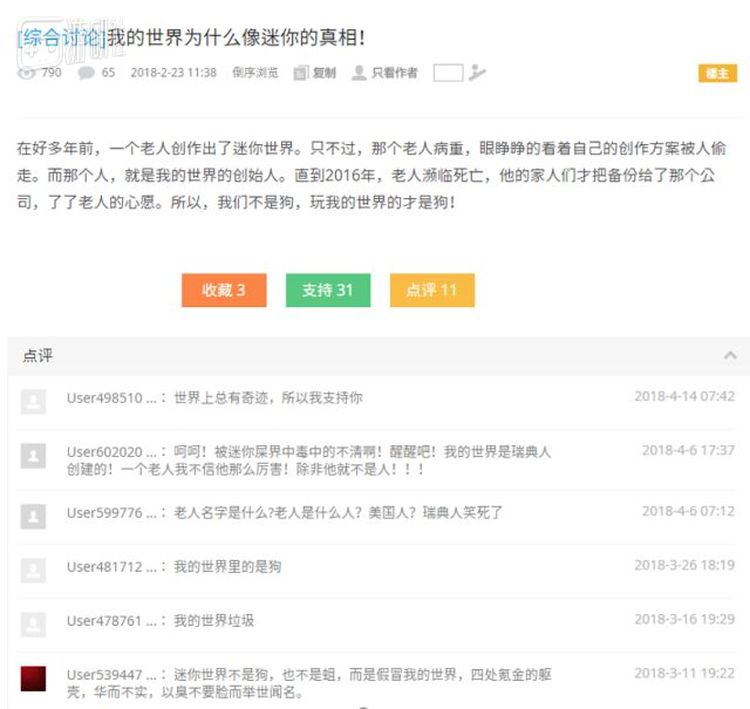This screenshot has height=709, width=750.
Task: Toggle 只看作者 author-only filter
Action: [x=394, y=73]
